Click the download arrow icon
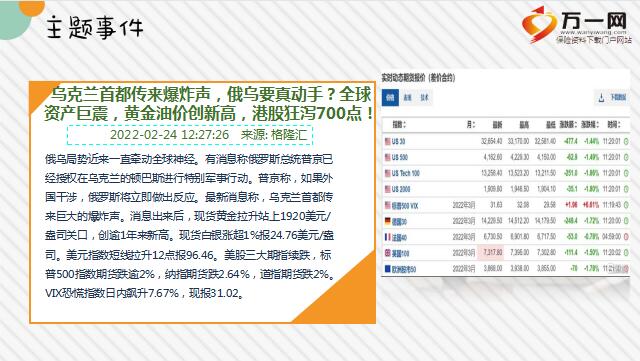The image size is (640, 361). tap(601, 98)
